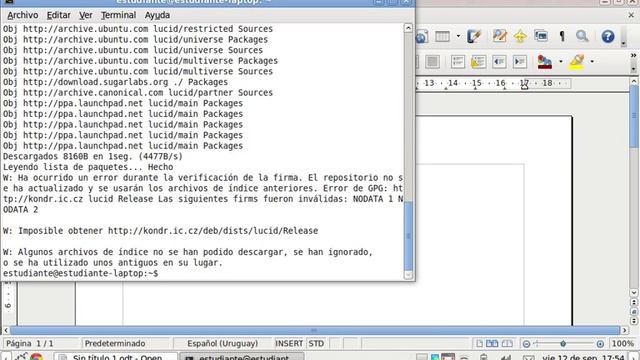Toggle Bullets On/Off icon

tap(478, 62)
